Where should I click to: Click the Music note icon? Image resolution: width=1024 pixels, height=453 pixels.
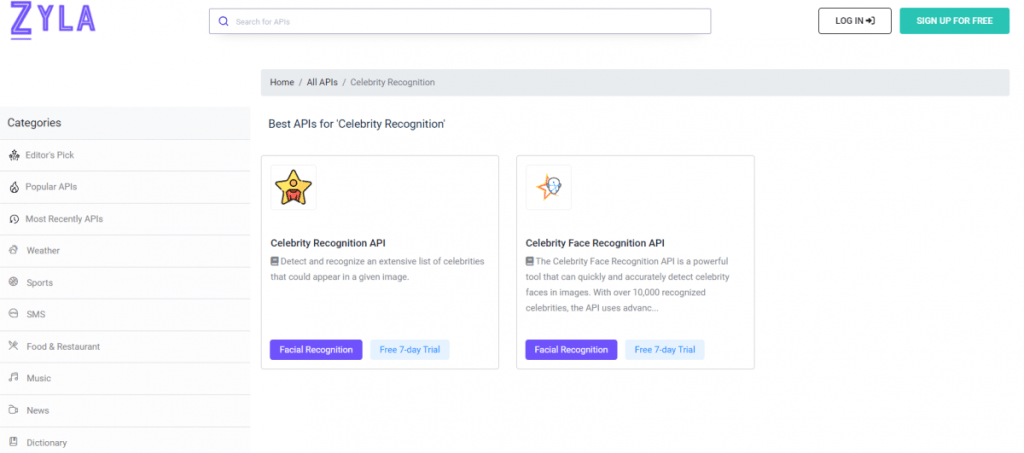pyautogui.click(x=14, y=378)
